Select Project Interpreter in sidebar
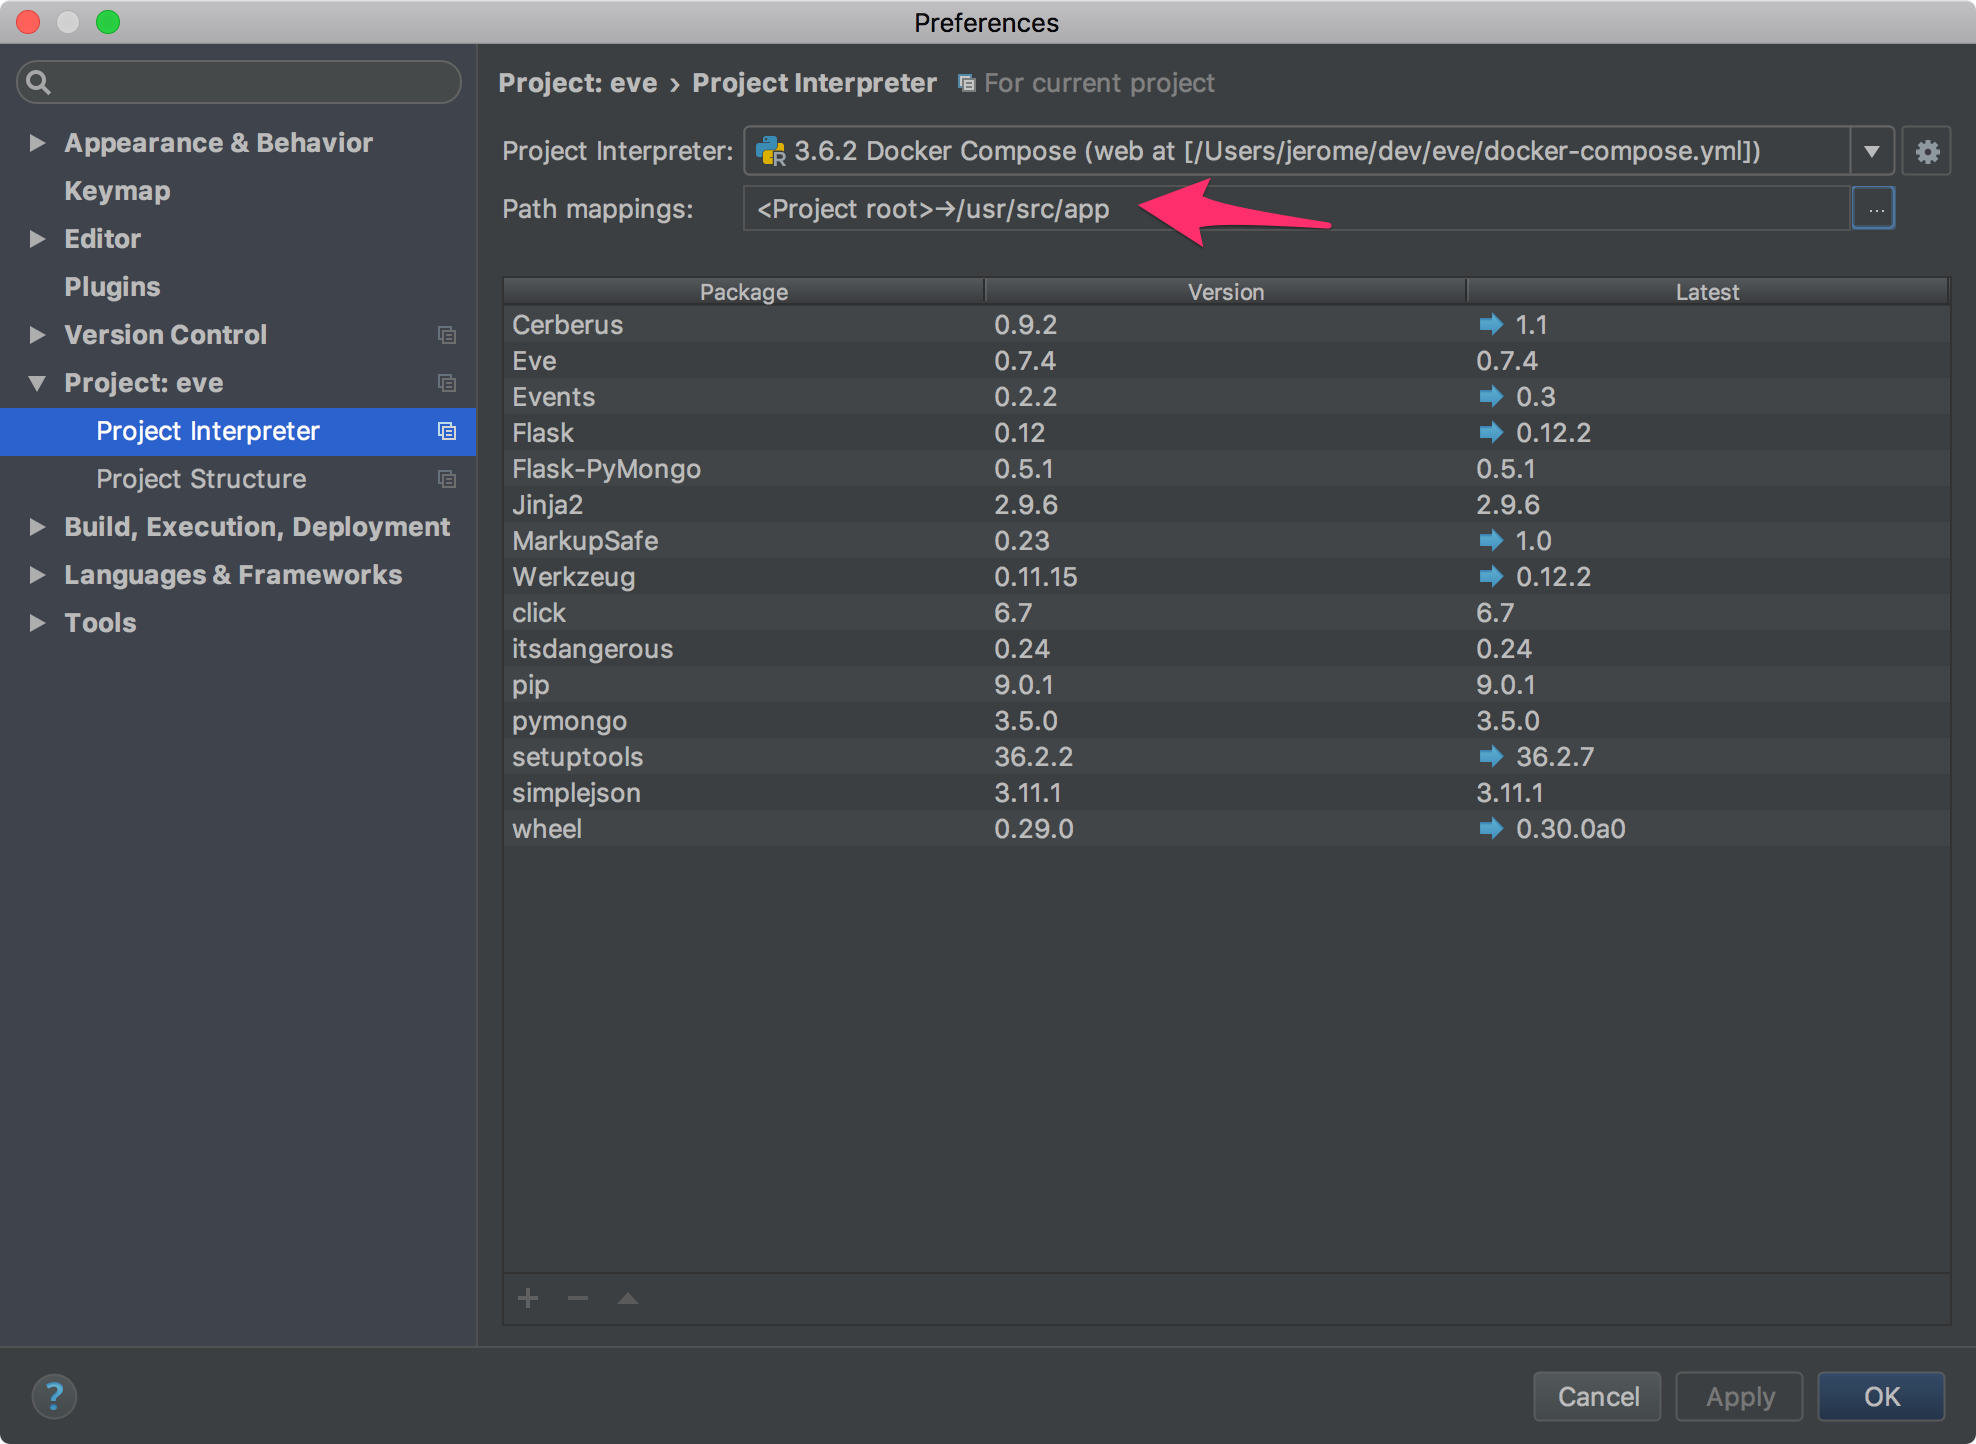Image resolution: width=1976 pixels, height=1444 pixels. [x=238, y=431]
